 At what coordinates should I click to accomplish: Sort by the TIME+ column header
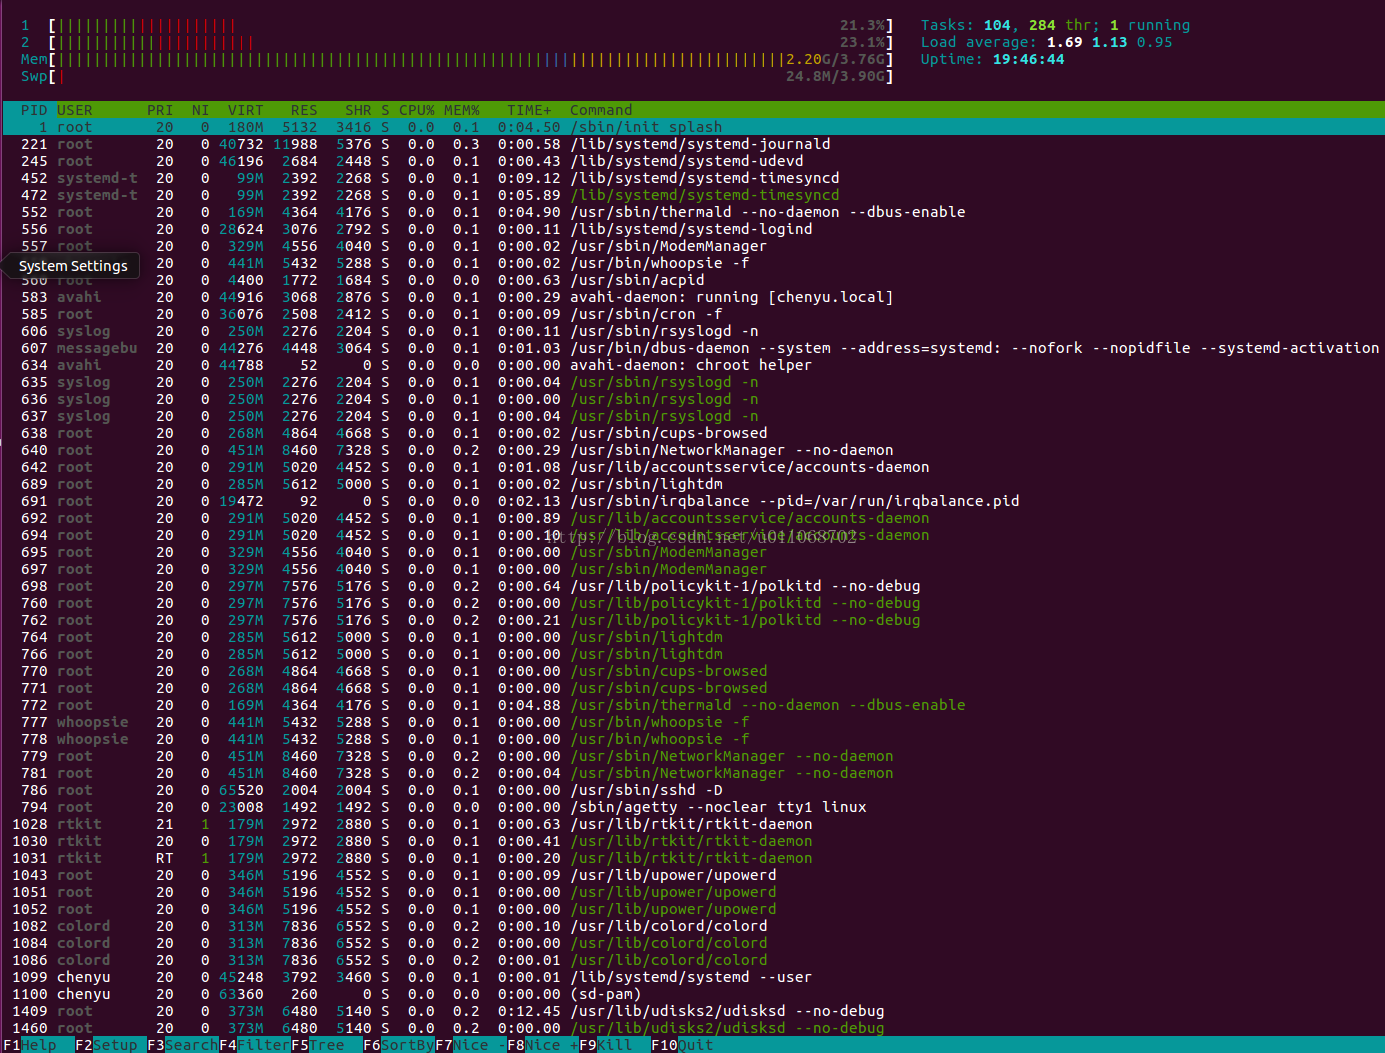tap(529, 110)
